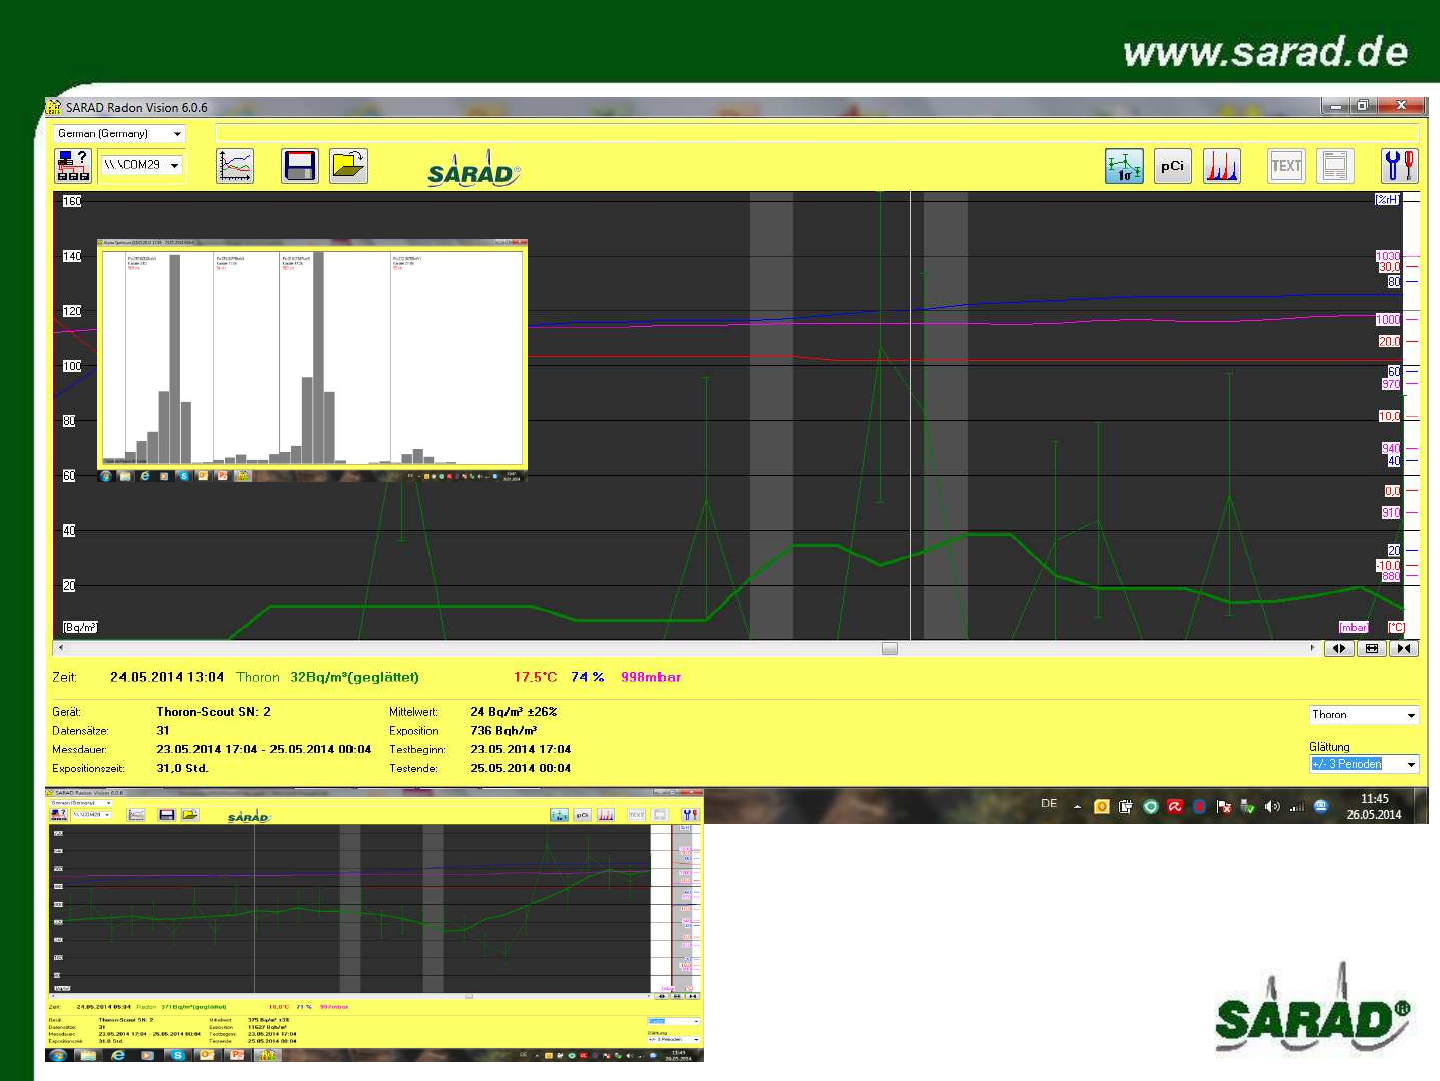Click the compress time axis button

pos(1404,648)
